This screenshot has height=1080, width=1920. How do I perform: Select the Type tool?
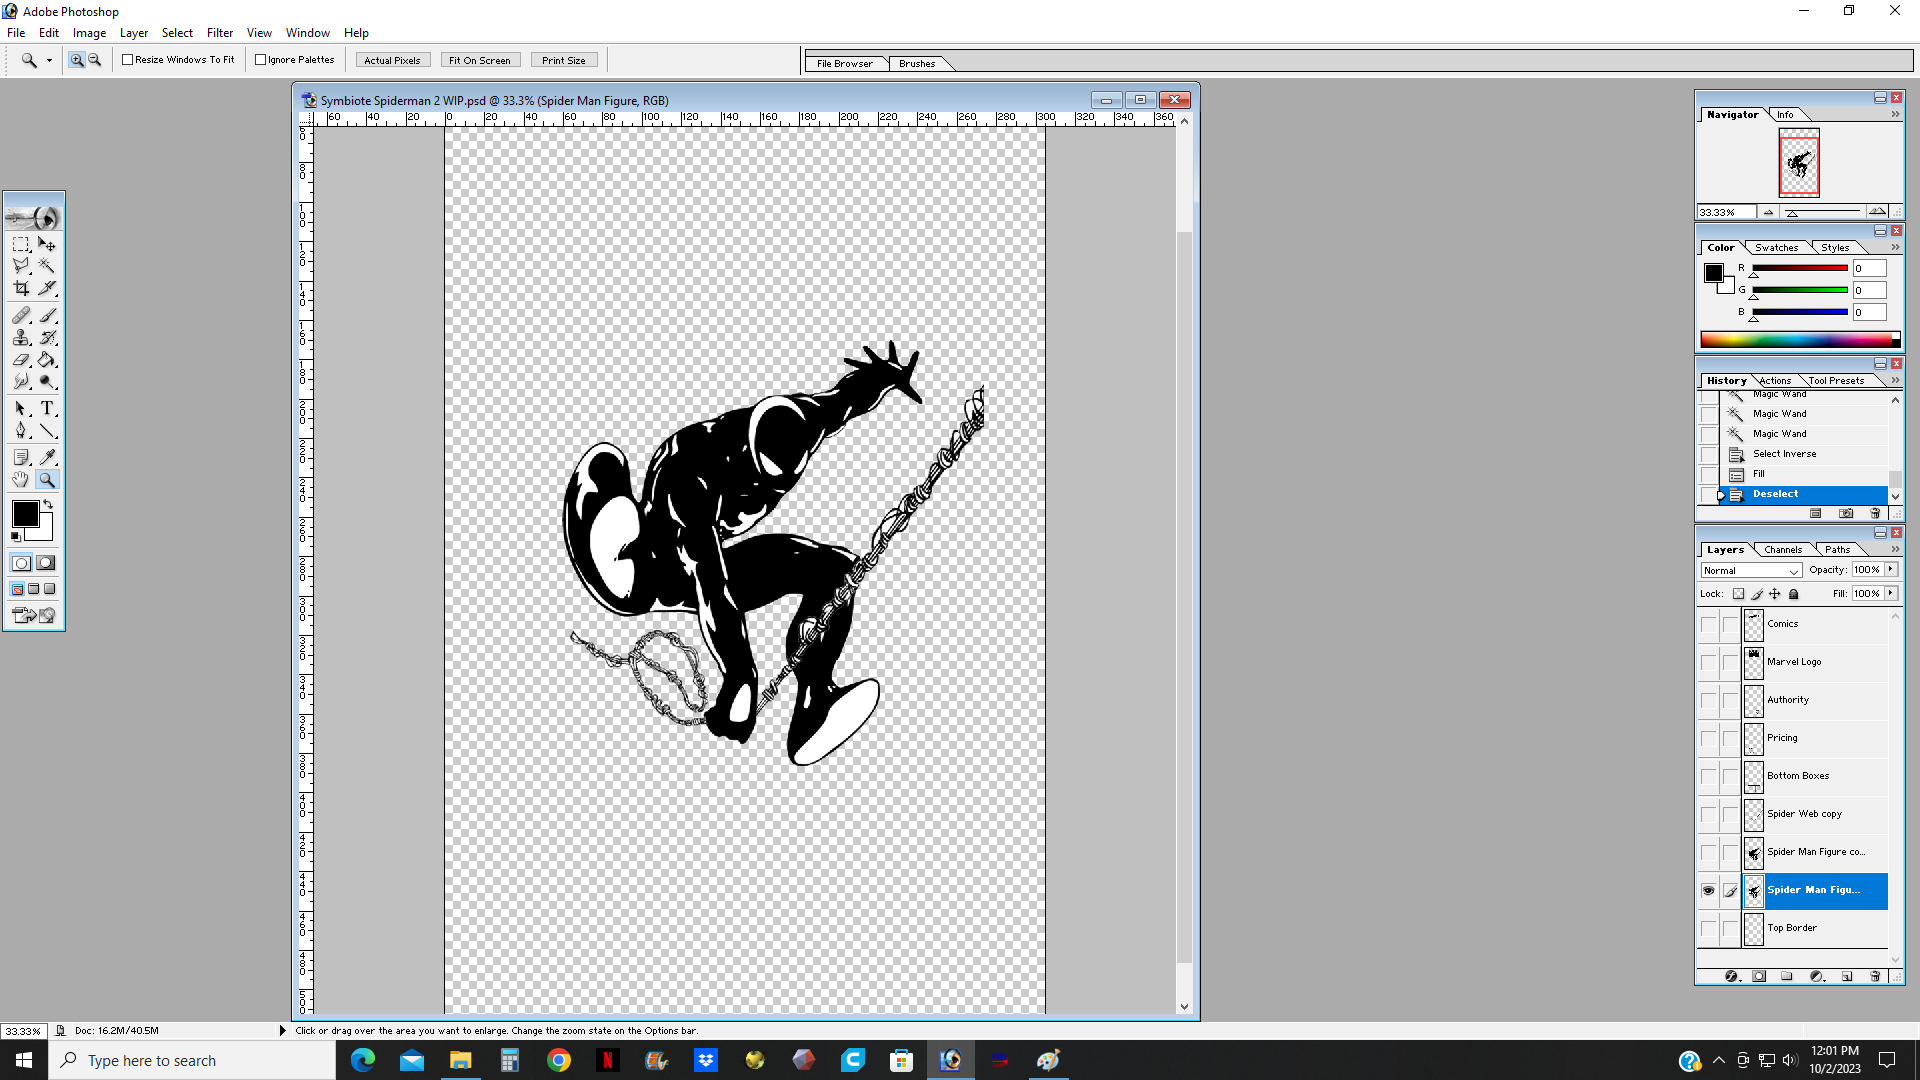[47, 408]
